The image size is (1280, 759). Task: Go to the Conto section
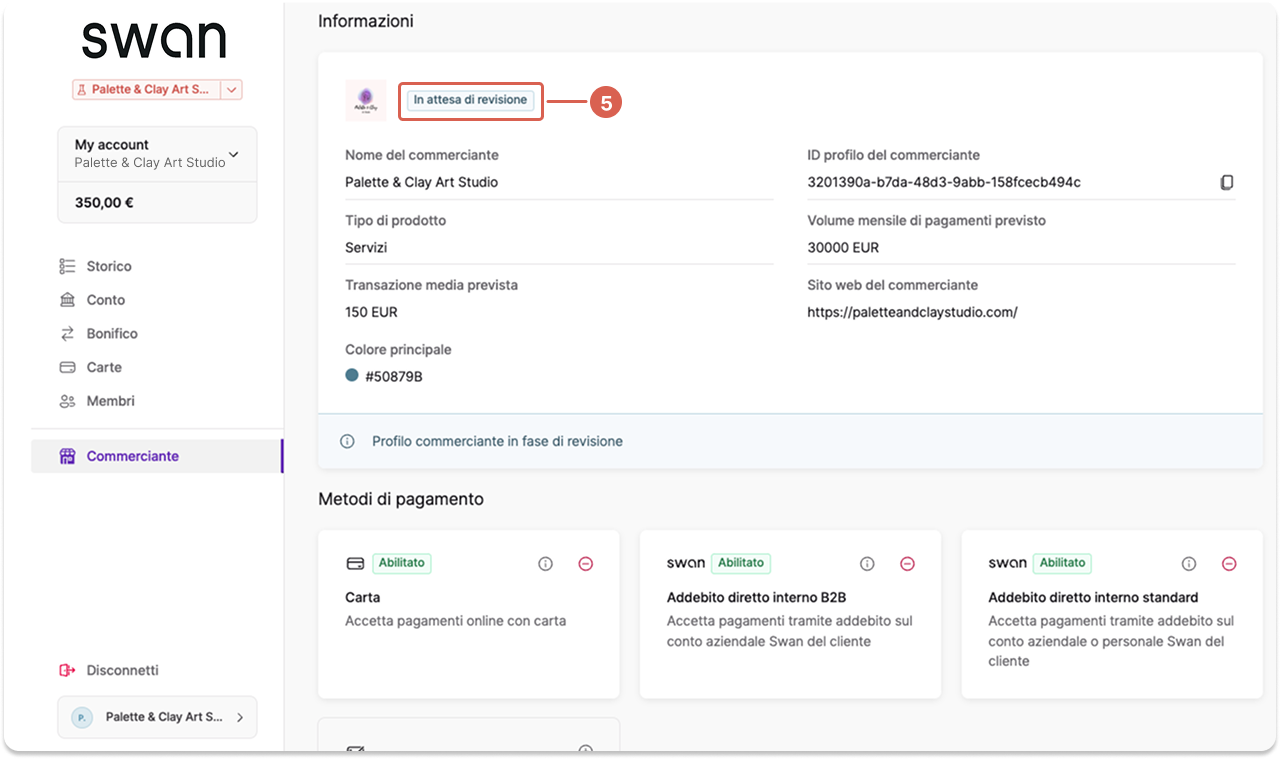[x=106, y=300]
